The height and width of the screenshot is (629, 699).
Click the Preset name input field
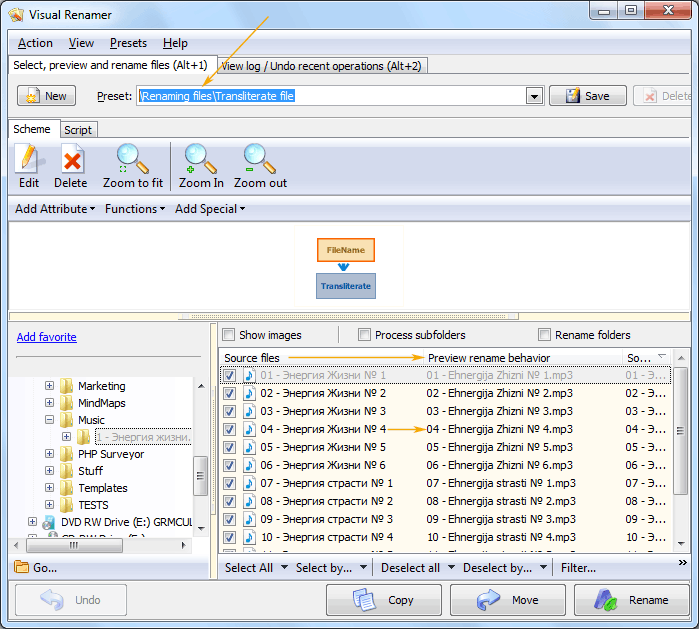[x=332, y=96]
